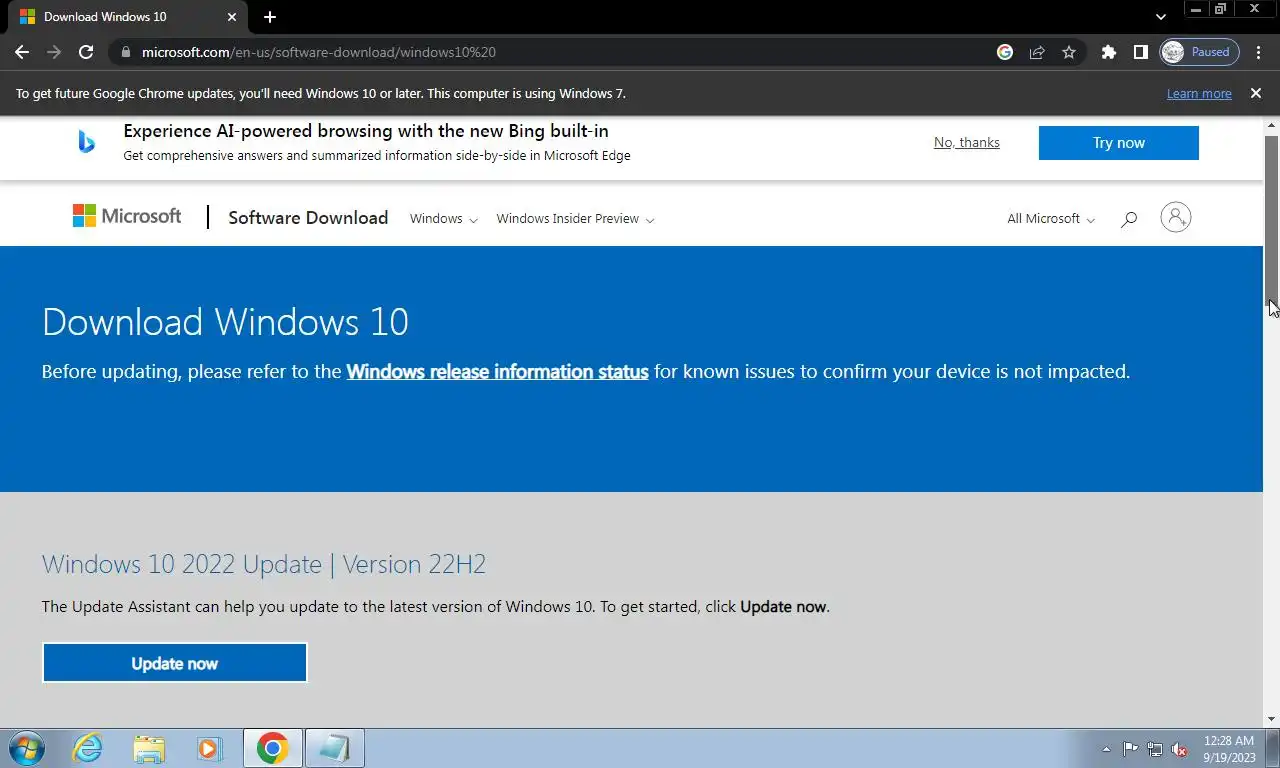Open Windows release information status link
1280x768 pixels.
coord(497,372)
